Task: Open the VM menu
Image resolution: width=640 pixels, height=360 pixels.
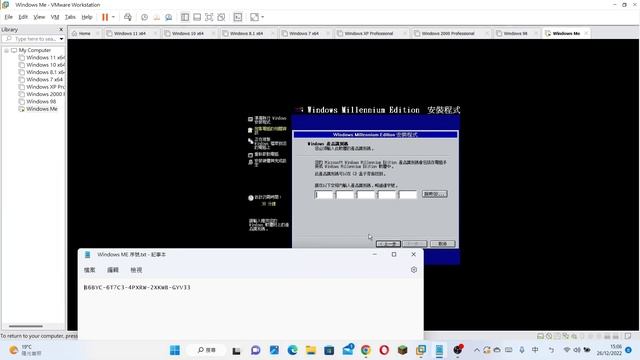Action: tap(55, 17)
